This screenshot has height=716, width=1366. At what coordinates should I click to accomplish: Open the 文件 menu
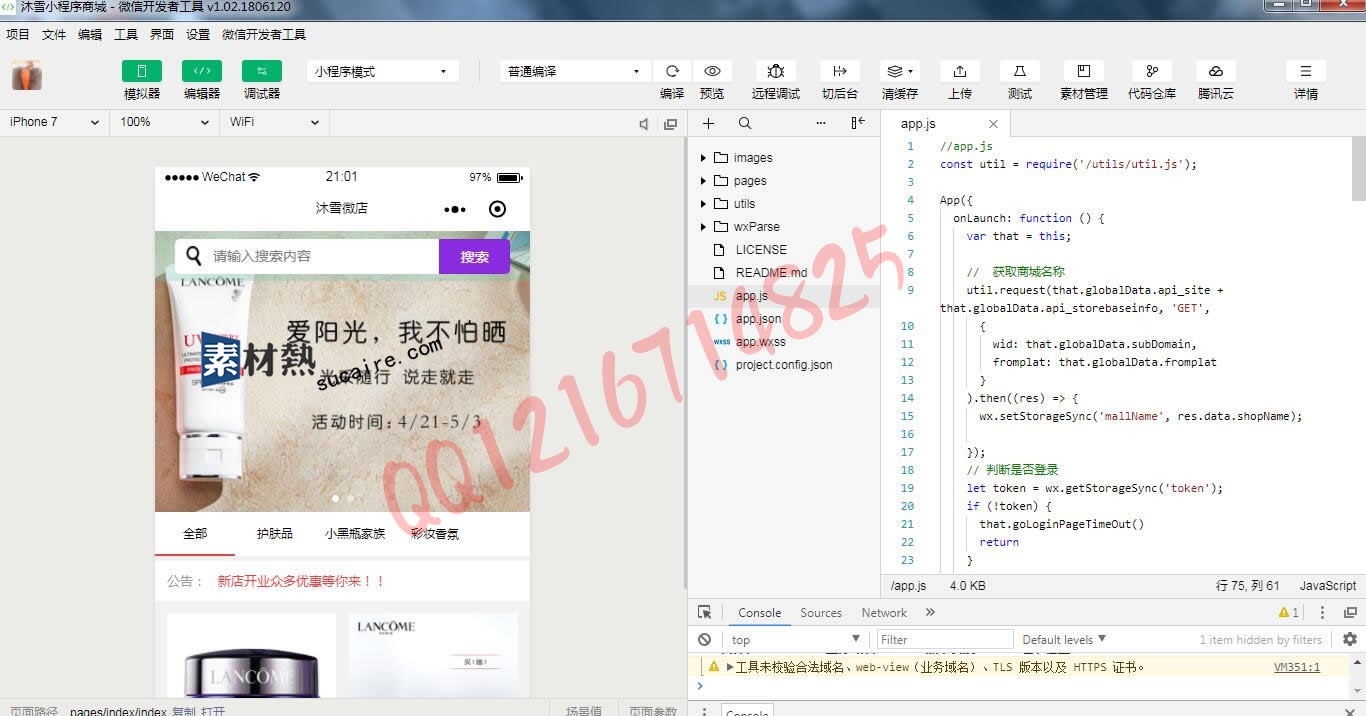54,34
